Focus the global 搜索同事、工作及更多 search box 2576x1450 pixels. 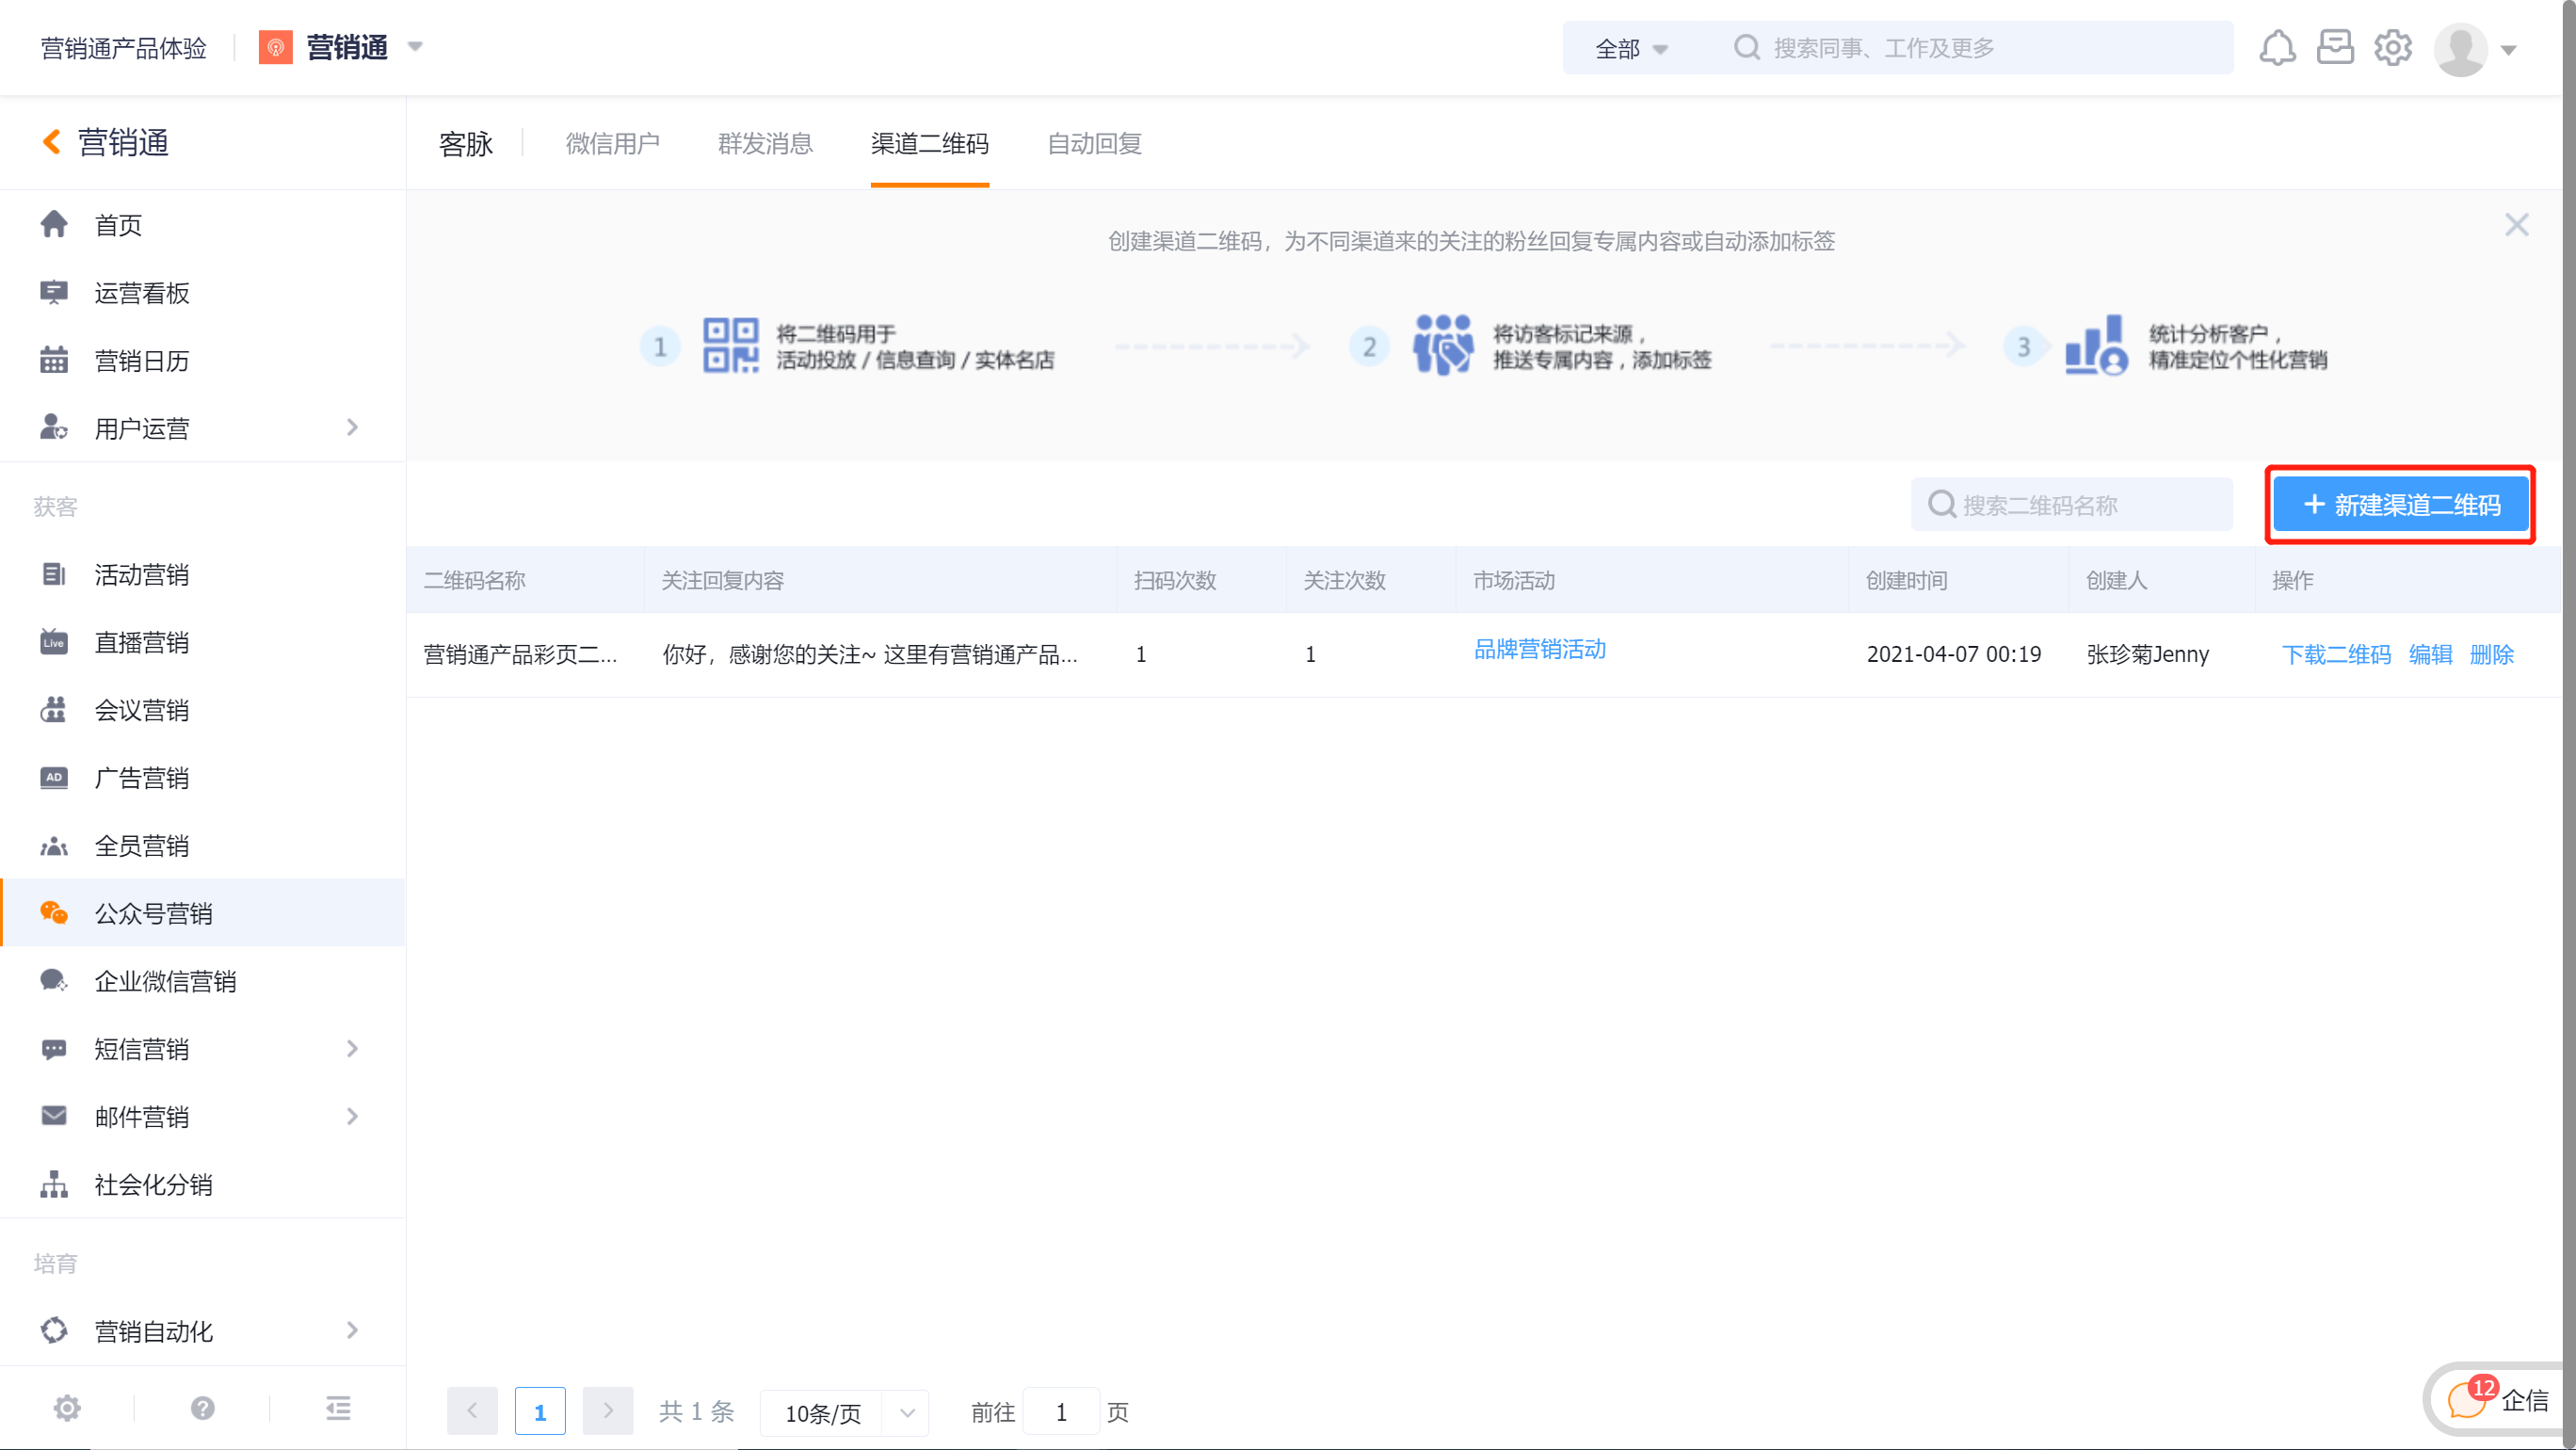coord(1980,48)
